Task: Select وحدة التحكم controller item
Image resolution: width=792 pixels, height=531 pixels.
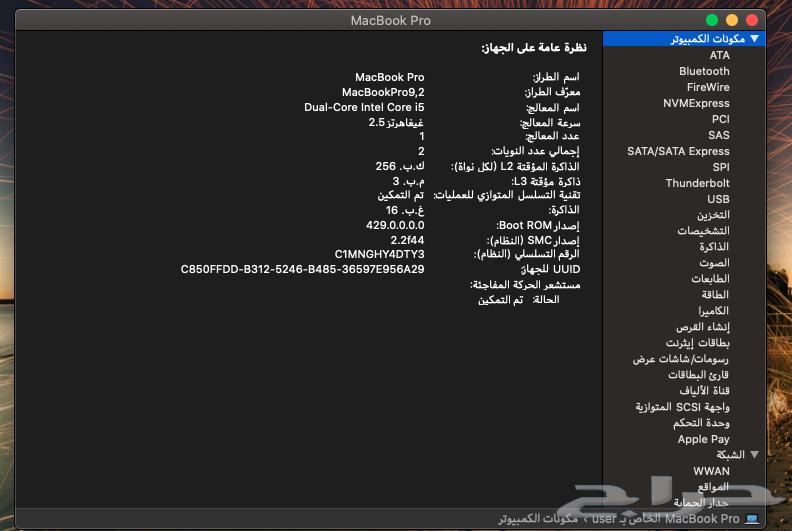Action: click(x=701, y=423)
